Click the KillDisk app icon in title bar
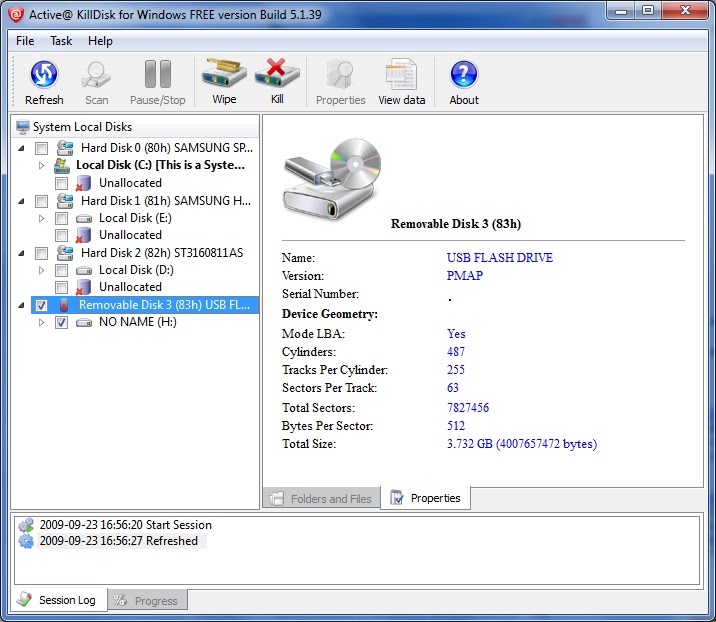Screen dimensions: 716x622 16,15
